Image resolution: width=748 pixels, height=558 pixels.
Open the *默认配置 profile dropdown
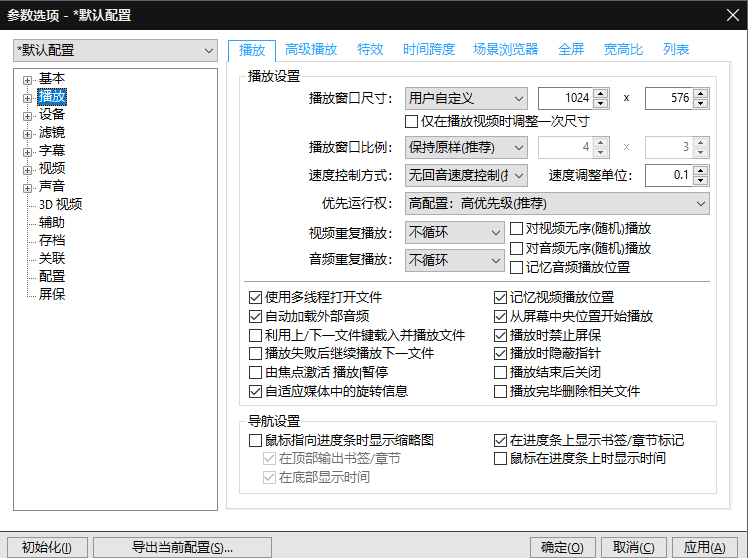point(115,50)
